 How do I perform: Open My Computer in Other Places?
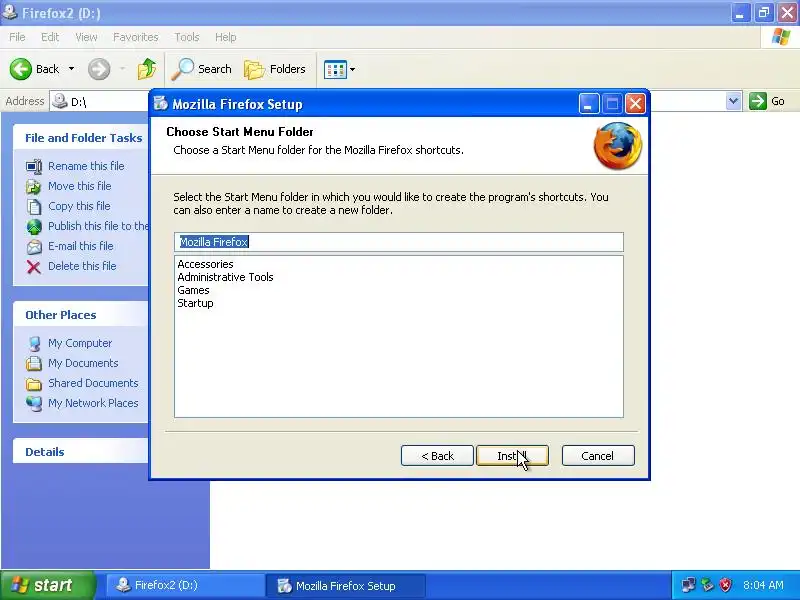coord(80,343)
